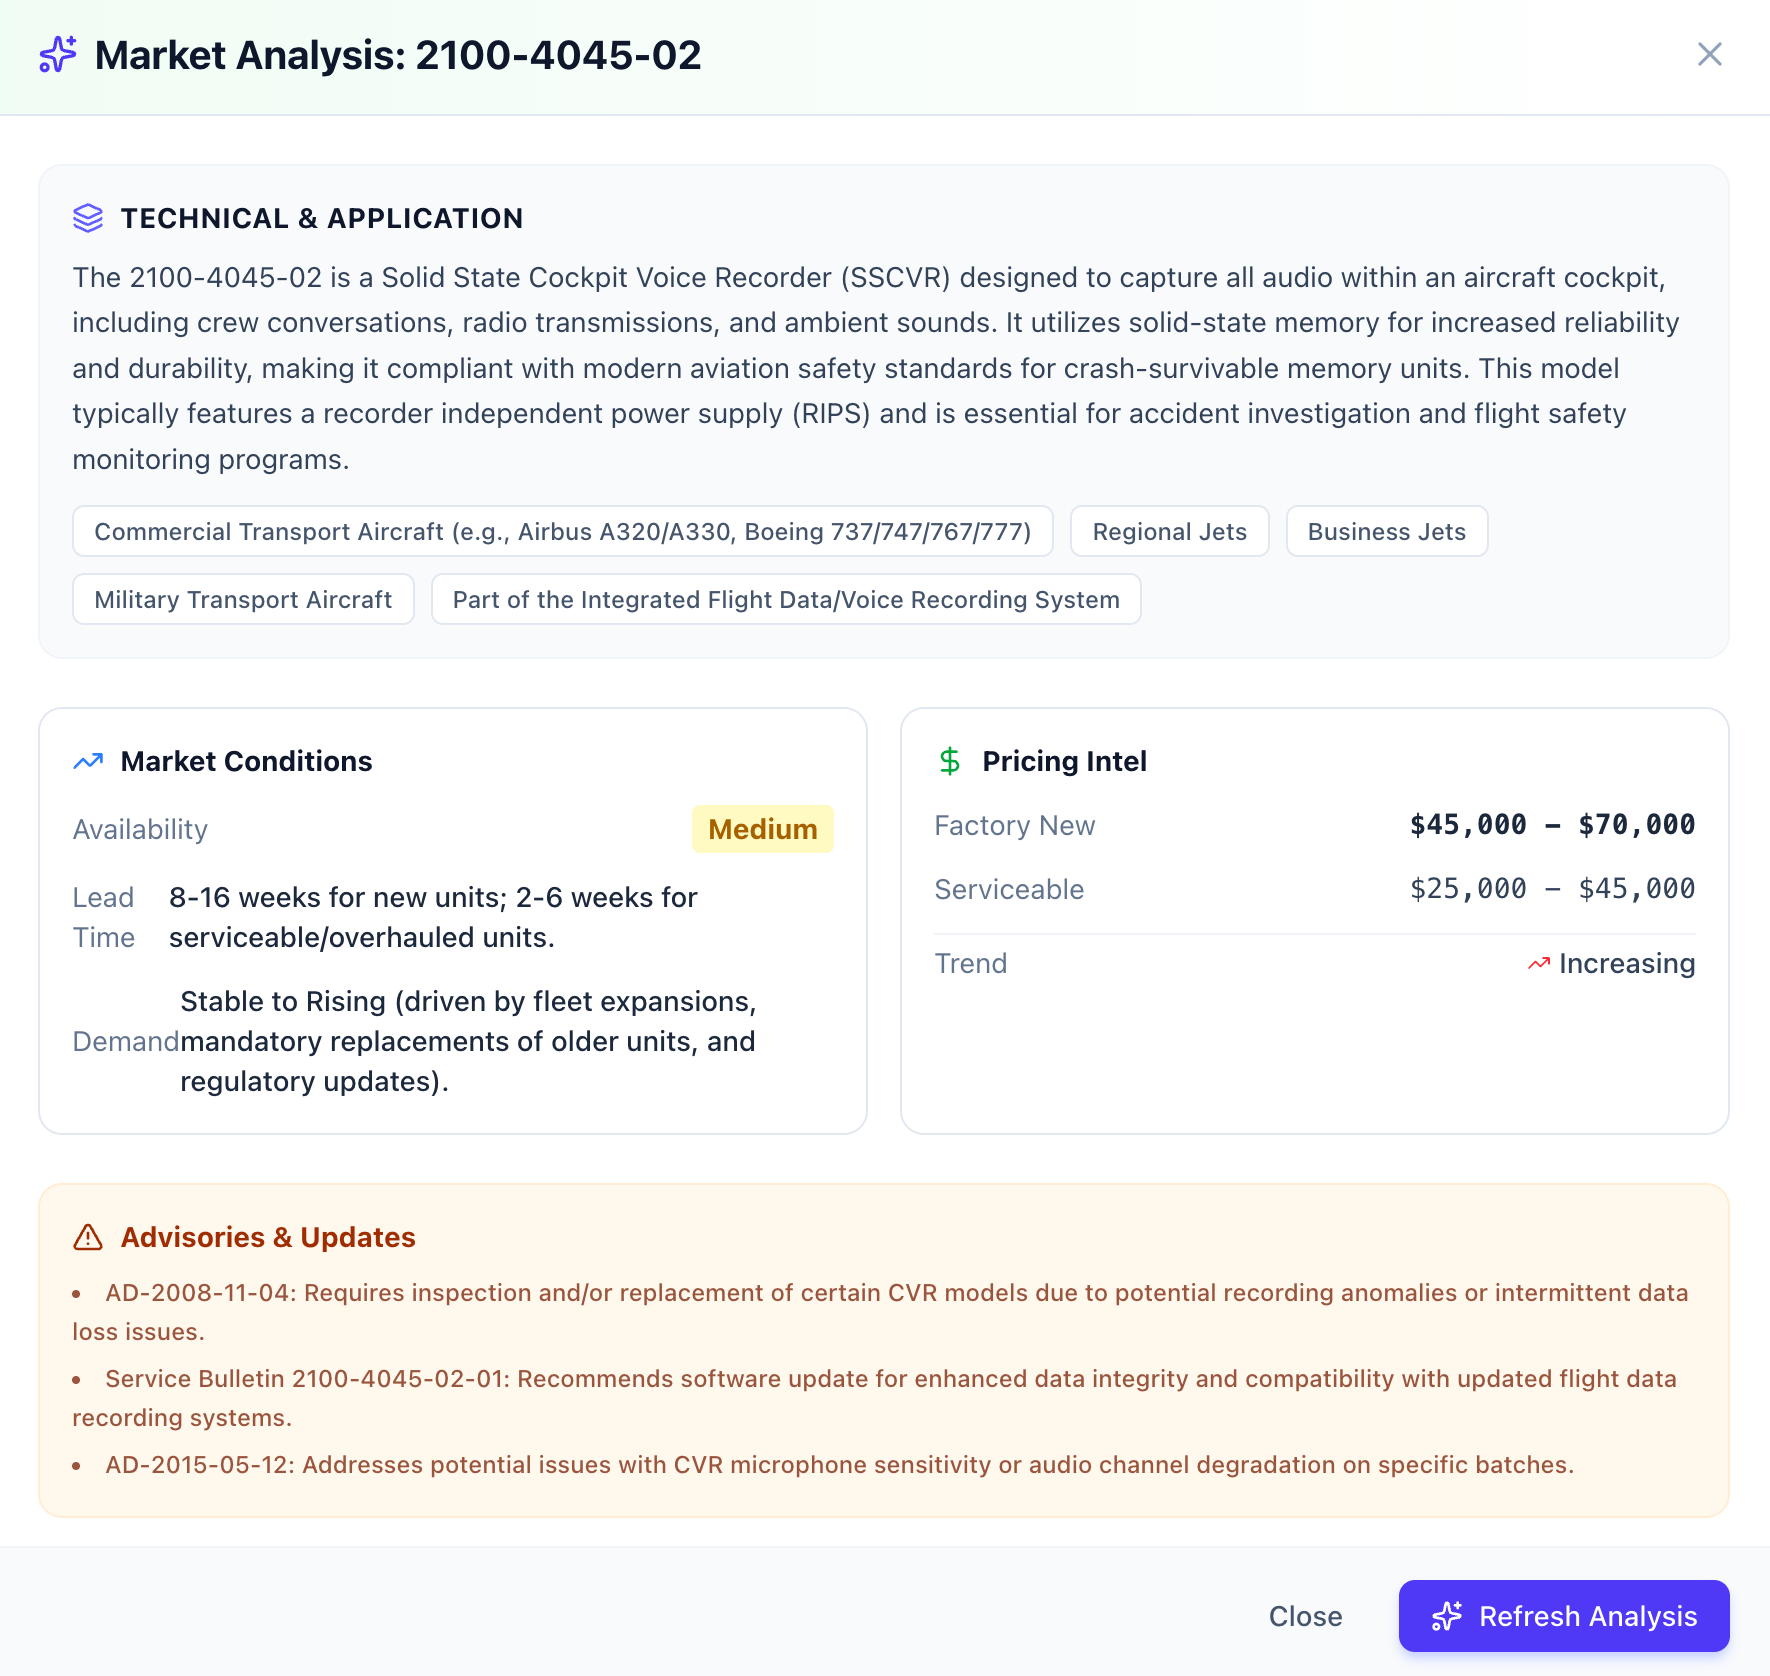This screenshot has height=1676, width=1770.
Task: Click the Medium availability badge
Action: click(763, 829)
